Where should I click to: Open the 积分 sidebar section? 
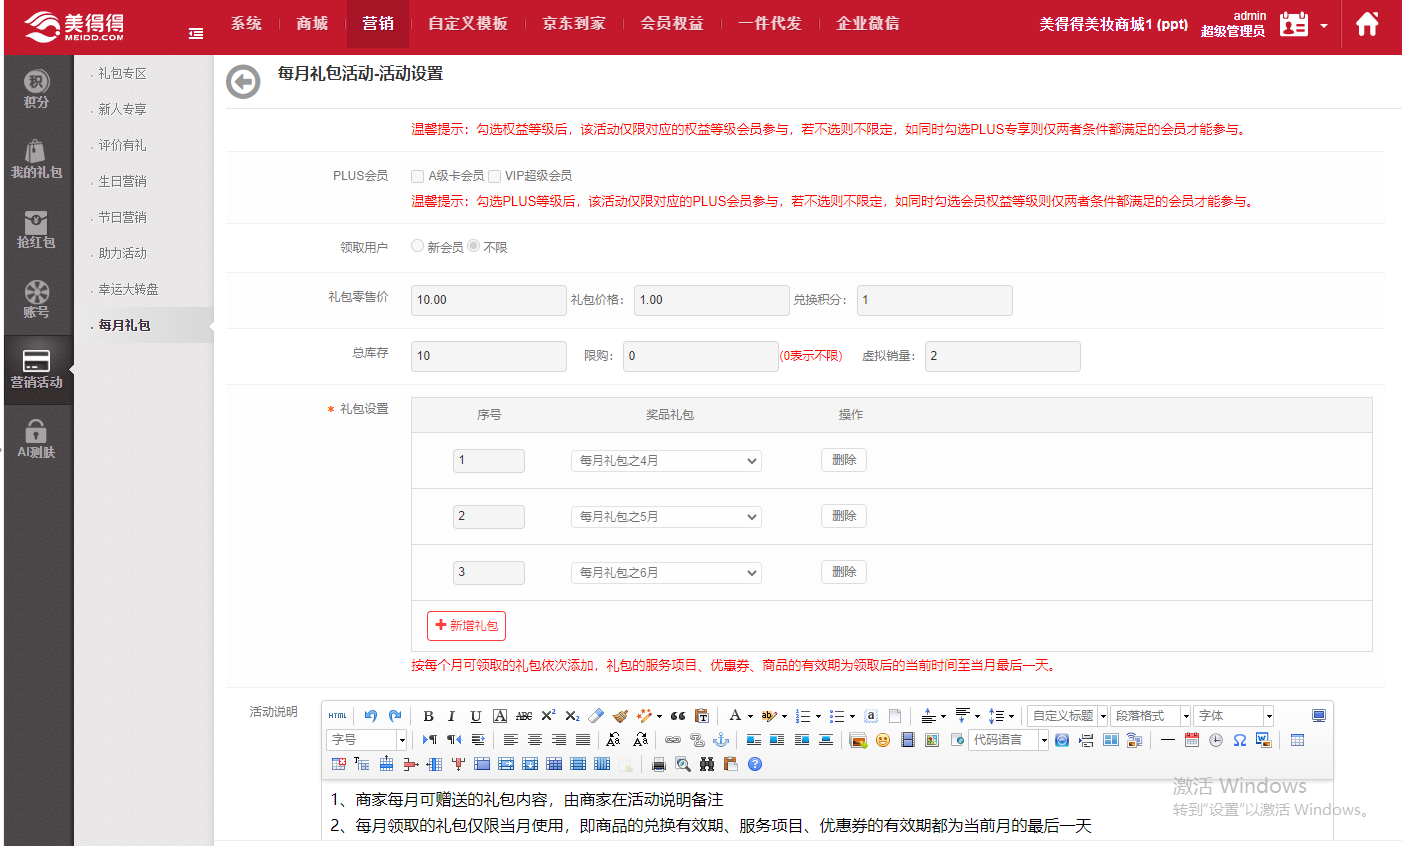(x=37, y=90)
